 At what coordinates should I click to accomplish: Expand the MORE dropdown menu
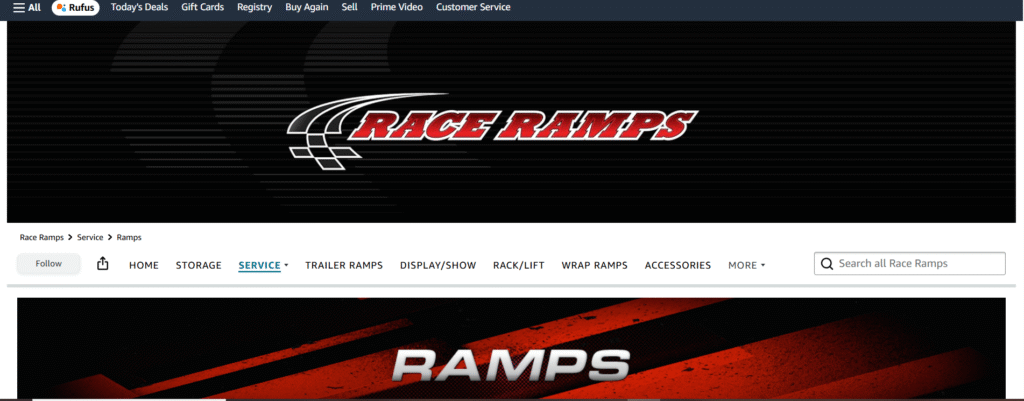click(x=746, y=265)
